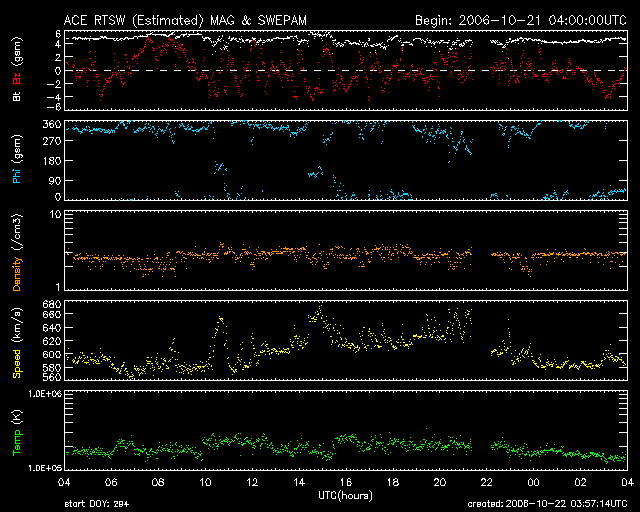Screen dimensions: 640x512
Task: Click the start DOY: 294 text
Action: click(x=99, y=504)
